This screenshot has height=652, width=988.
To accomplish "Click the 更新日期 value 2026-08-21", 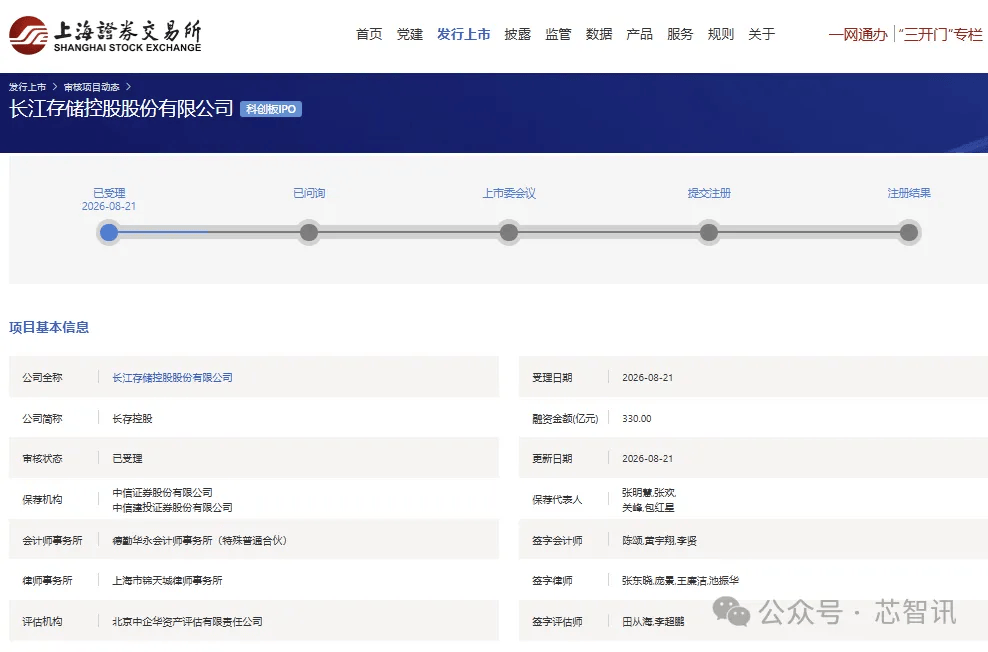I will point(648,459).
